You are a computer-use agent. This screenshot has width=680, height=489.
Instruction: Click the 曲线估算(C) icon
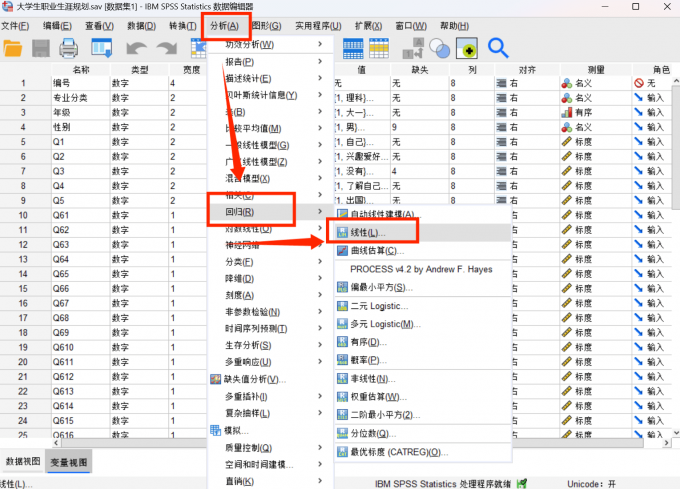pyautogui.click(x=342, y=251)
